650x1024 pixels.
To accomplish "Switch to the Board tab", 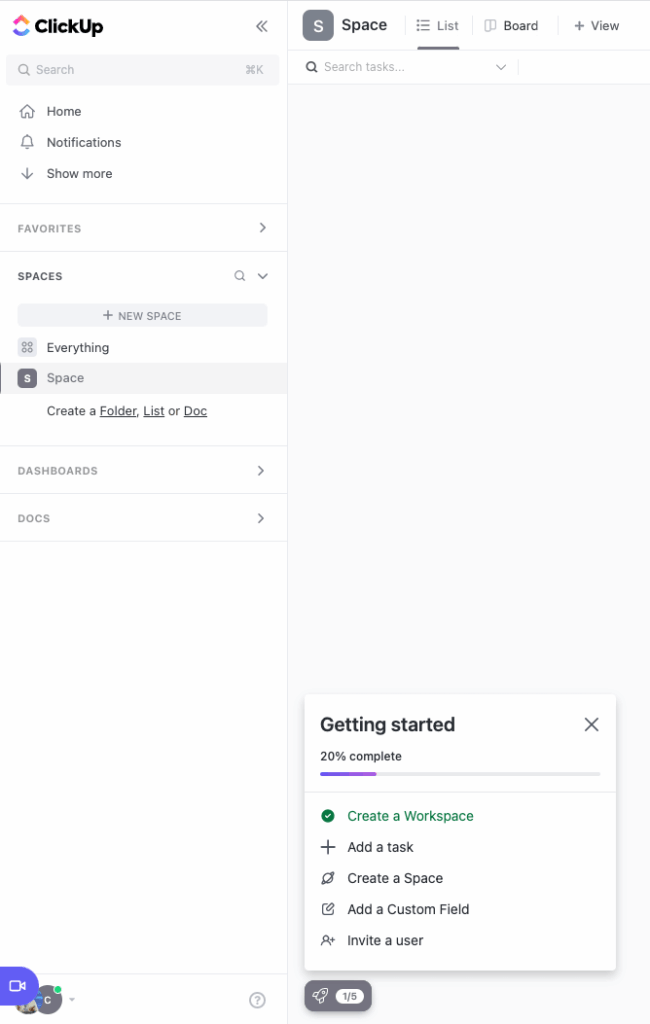I will [x=512, y=26].
